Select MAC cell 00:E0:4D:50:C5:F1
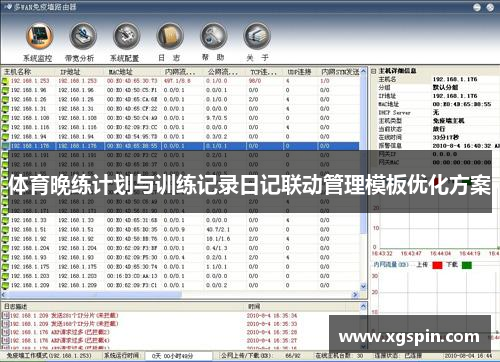Screen dimensions: 500x362 tap(132, 90)
